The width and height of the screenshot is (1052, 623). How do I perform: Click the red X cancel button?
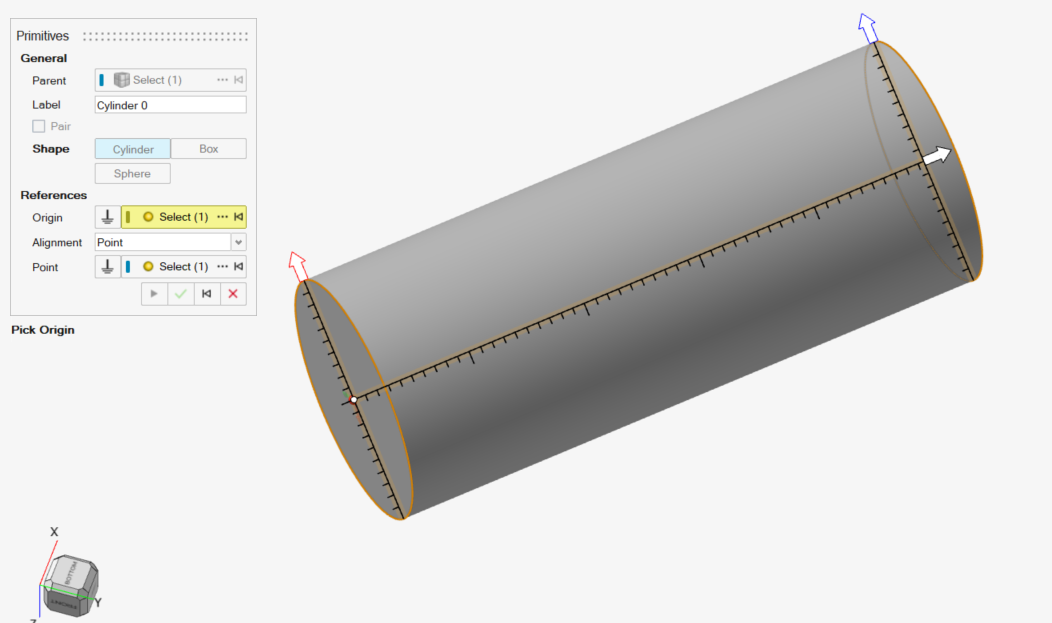coord(233,294)
